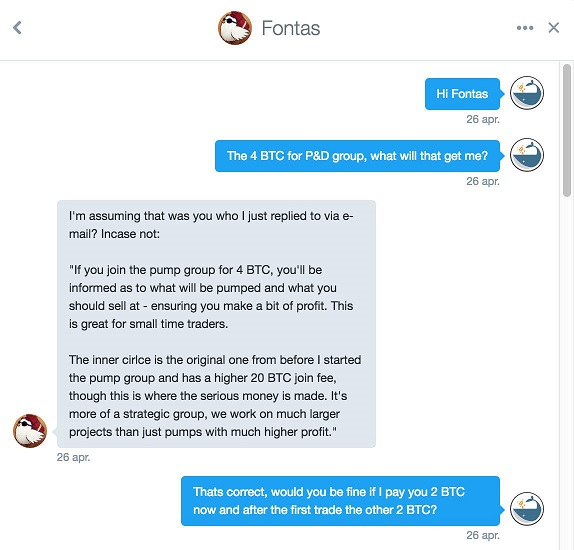The height and width of the screenshot is (550, 574).
Task: Select the 'Thats correct' blue message bubble
Action: coord(340,501)
